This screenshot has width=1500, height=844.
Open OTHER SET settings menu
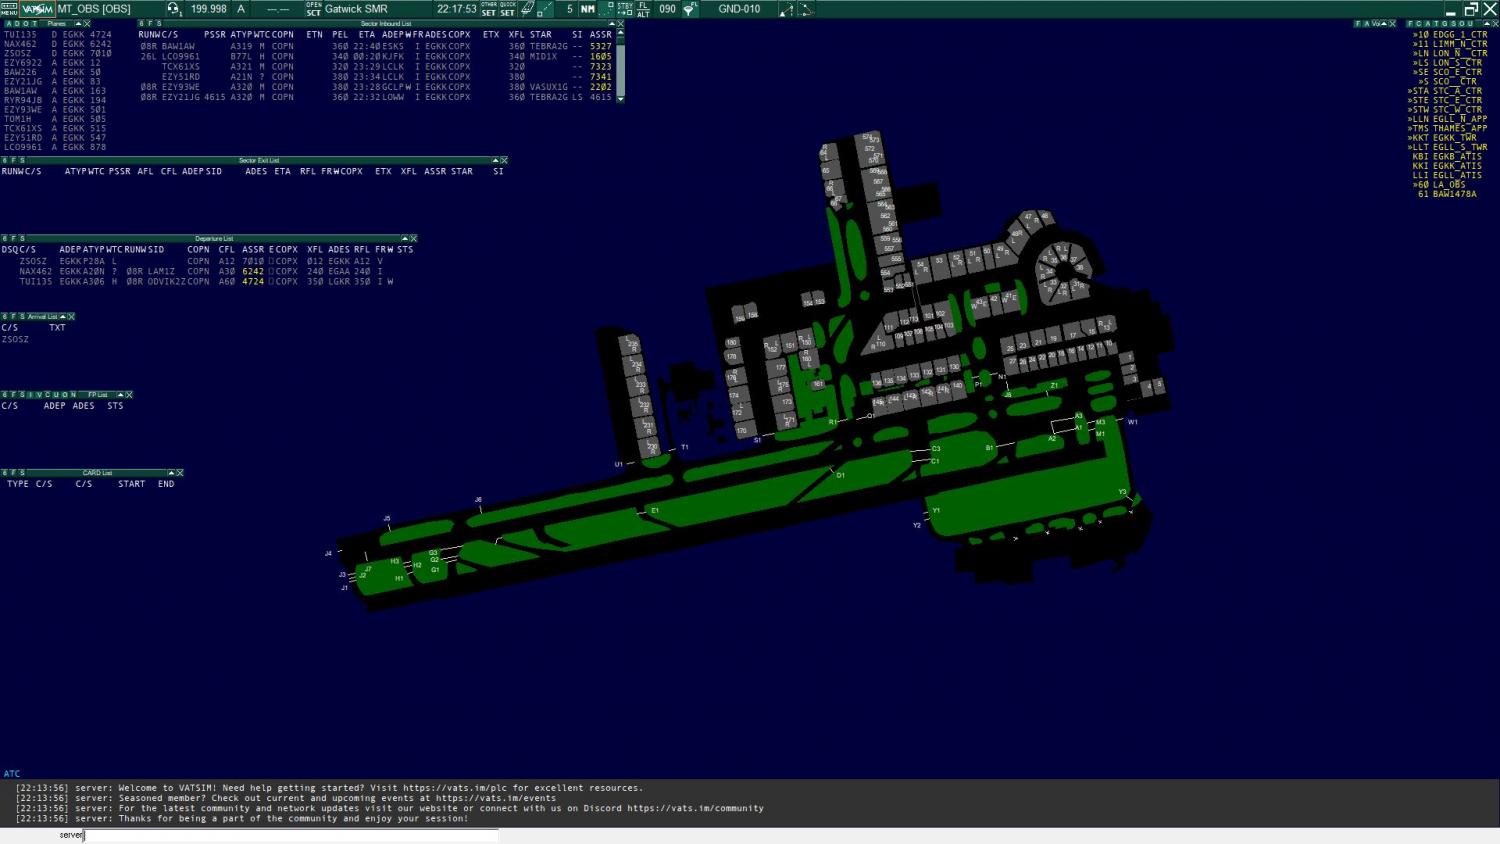point(488,9)
